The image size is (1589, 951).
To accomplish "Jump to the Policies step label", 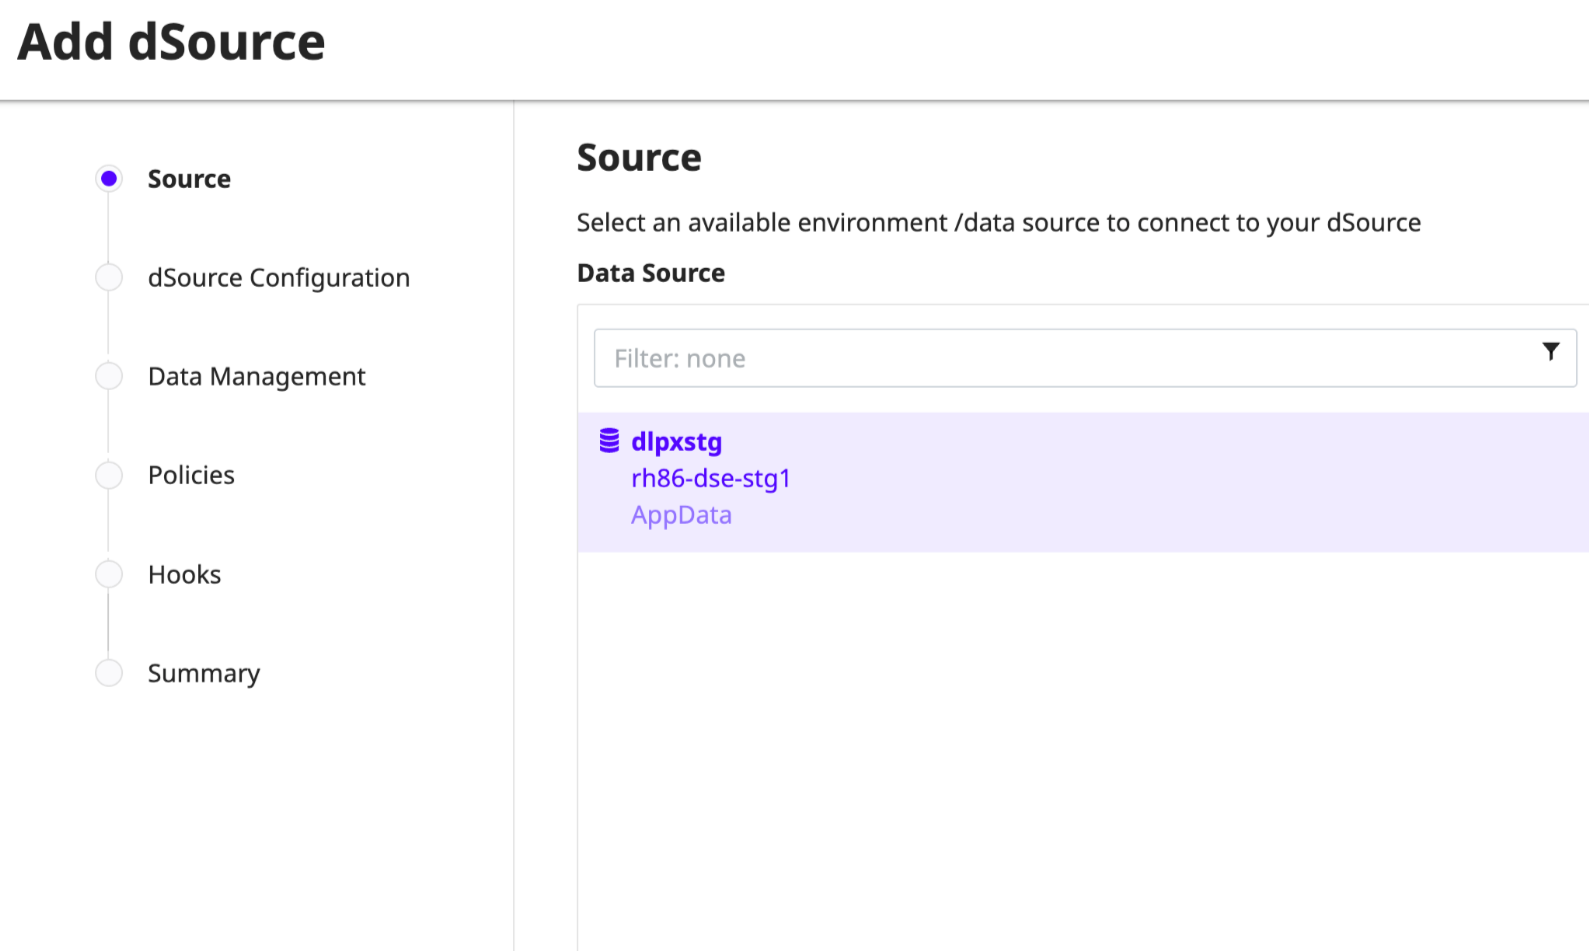I will (x=191, y=475).
